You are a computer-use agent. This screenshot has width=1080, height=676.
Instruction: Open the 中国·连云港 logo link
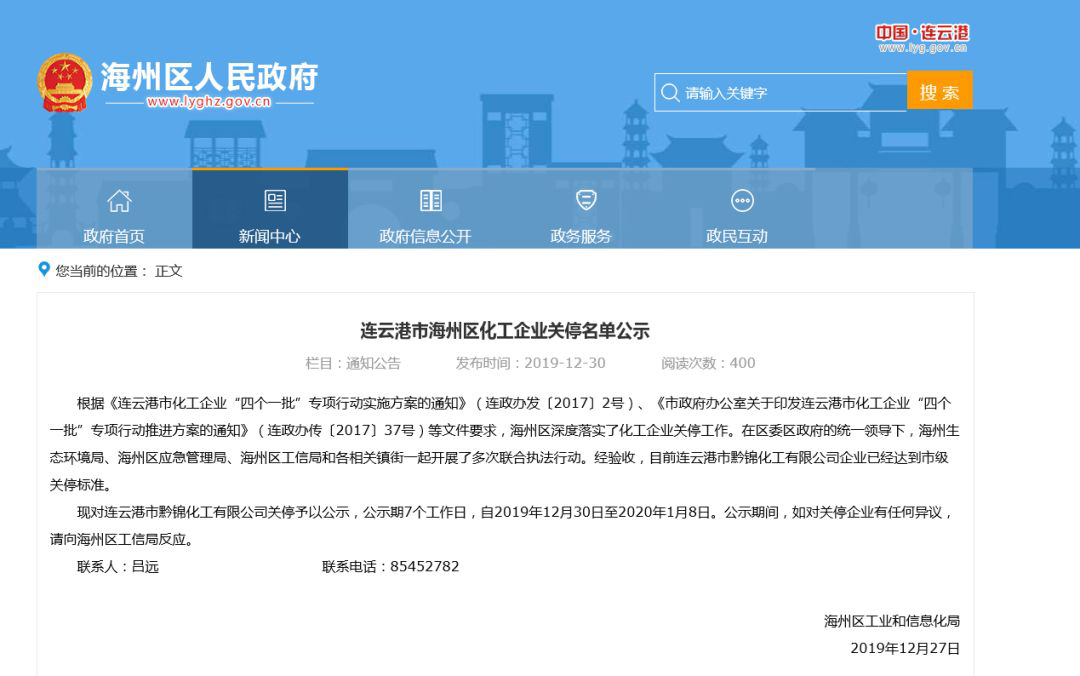[922, 32]
